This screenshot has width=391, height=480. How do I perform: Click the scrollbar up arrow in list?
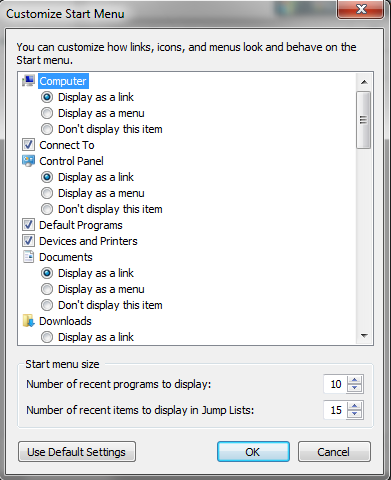coord(364,82)
